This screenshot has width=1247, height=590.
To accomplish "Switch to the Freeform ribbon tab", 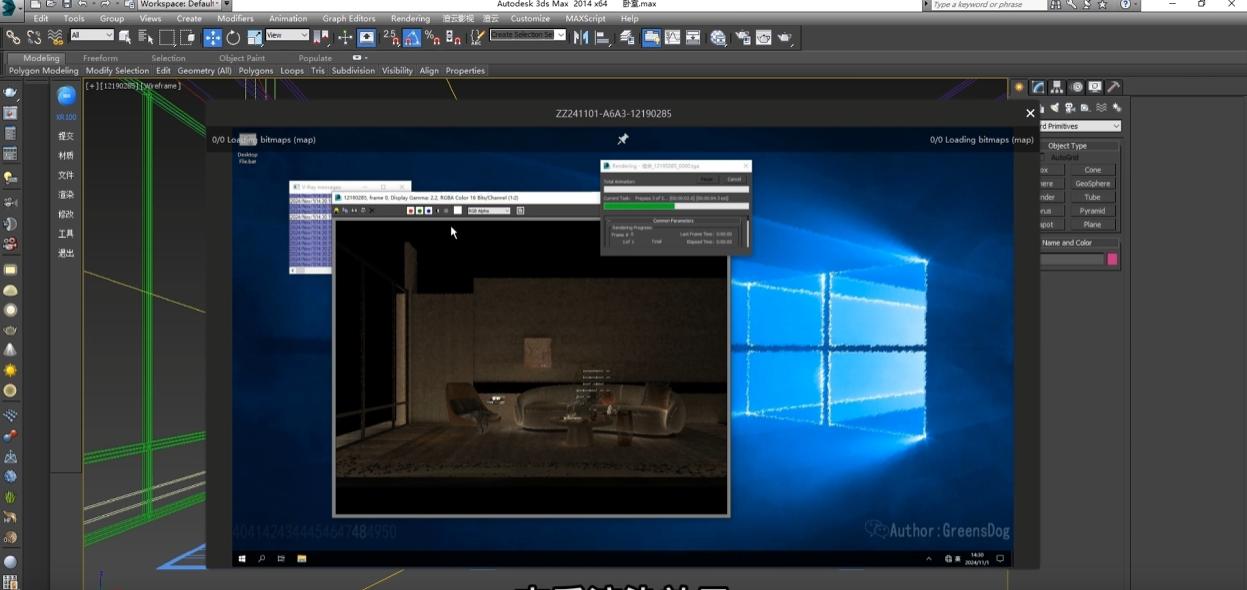I will pyautogui.click(x=100, y=58).
